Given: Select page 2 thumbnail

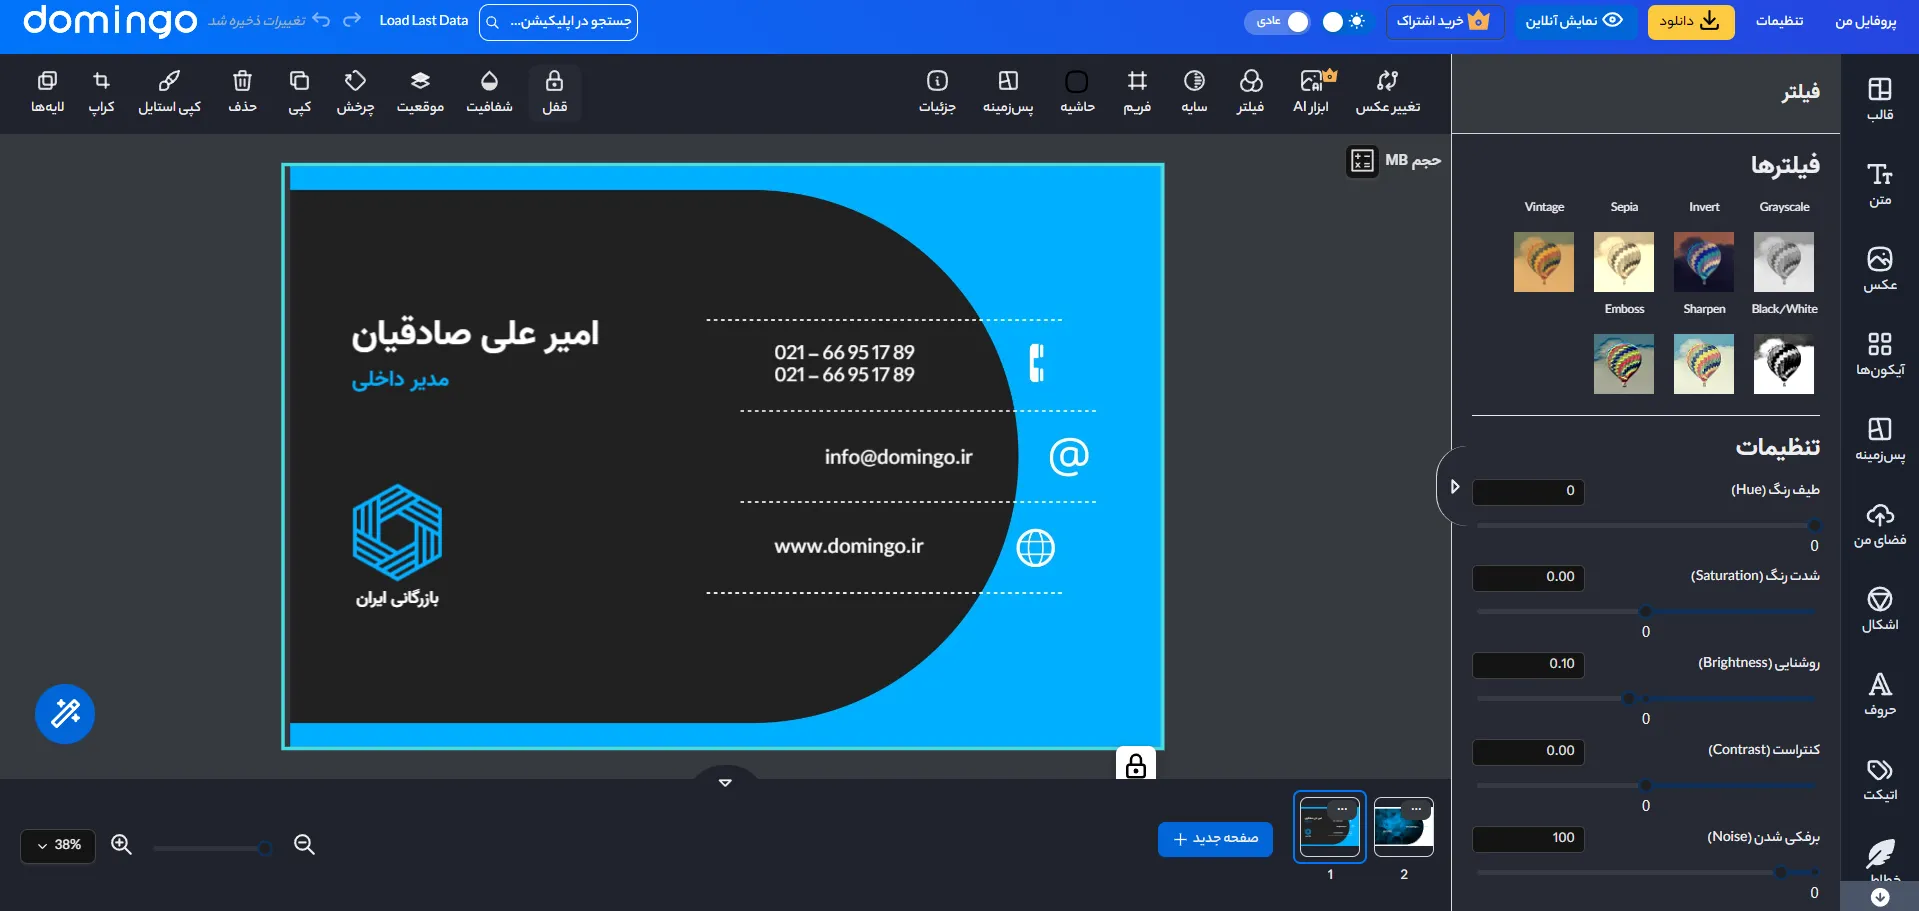Looking at the screenshot, I should pos(1403,826).
